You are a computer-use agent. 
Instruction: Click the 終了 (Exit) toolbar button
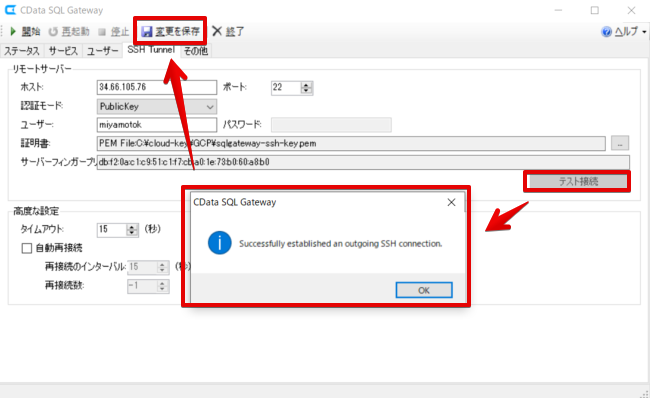pyautogui.click(x=228, y=32)
